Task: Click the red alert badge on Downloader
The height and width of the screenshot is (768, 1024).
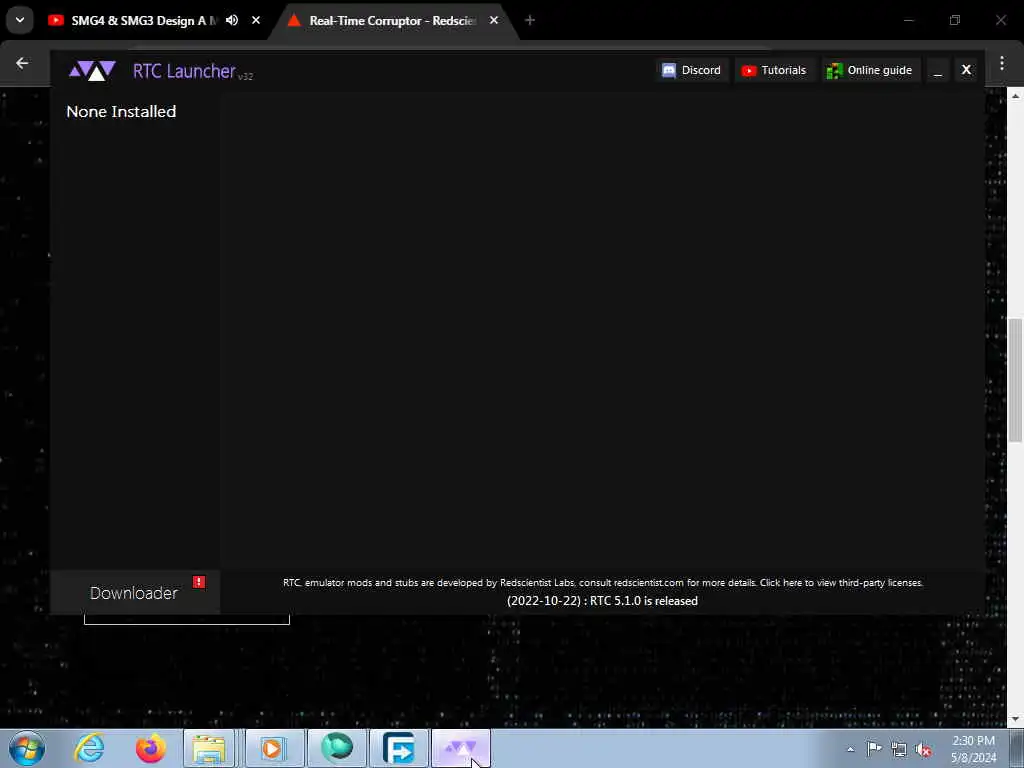Action: tap(199, 581)
